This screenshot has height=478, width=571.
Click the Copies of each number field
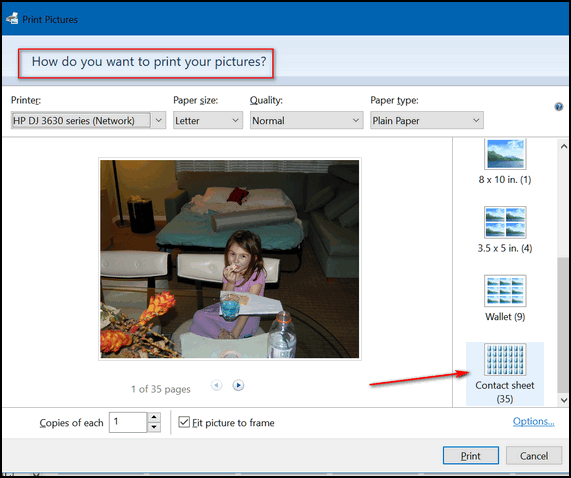128,422
